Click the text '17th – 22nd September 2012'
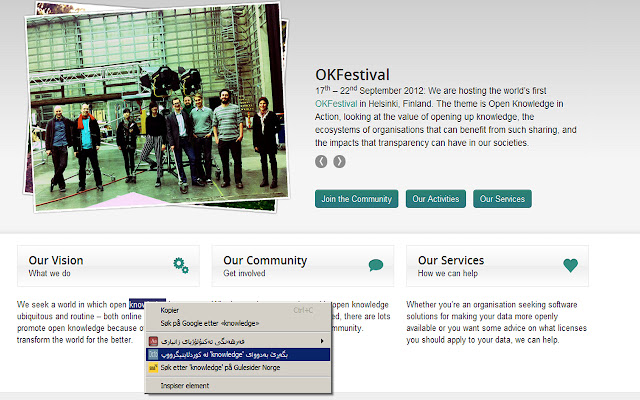 (369, 90)
